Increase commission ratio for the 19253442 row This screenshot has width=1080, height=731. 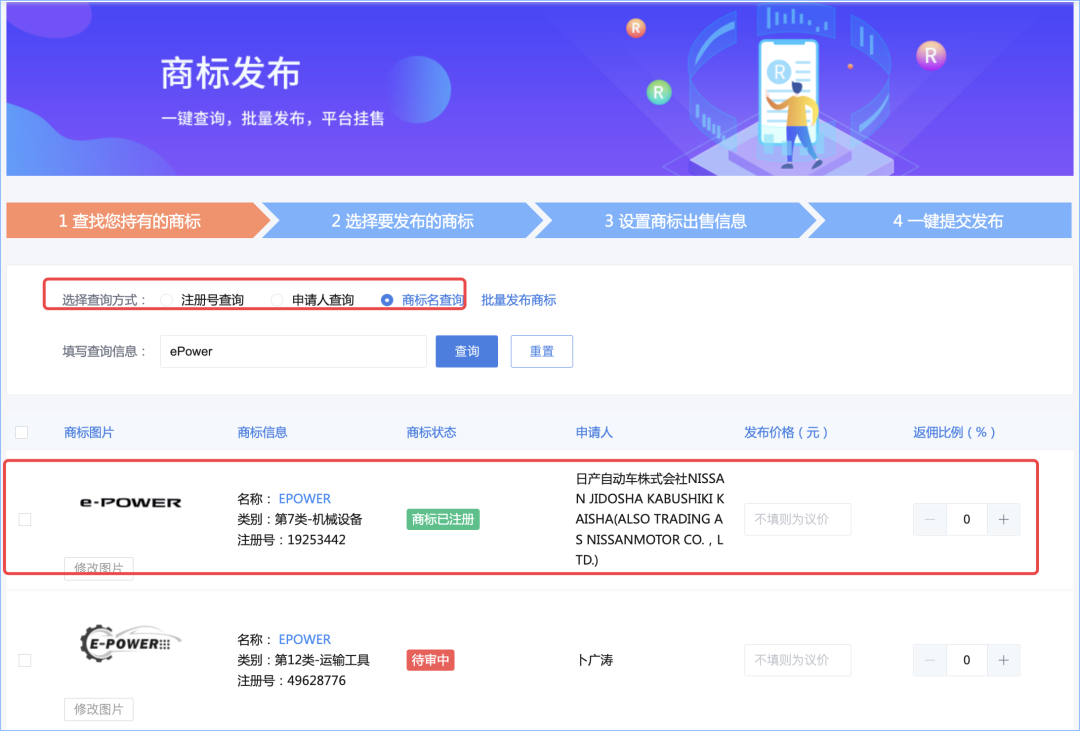(1004, 519)
